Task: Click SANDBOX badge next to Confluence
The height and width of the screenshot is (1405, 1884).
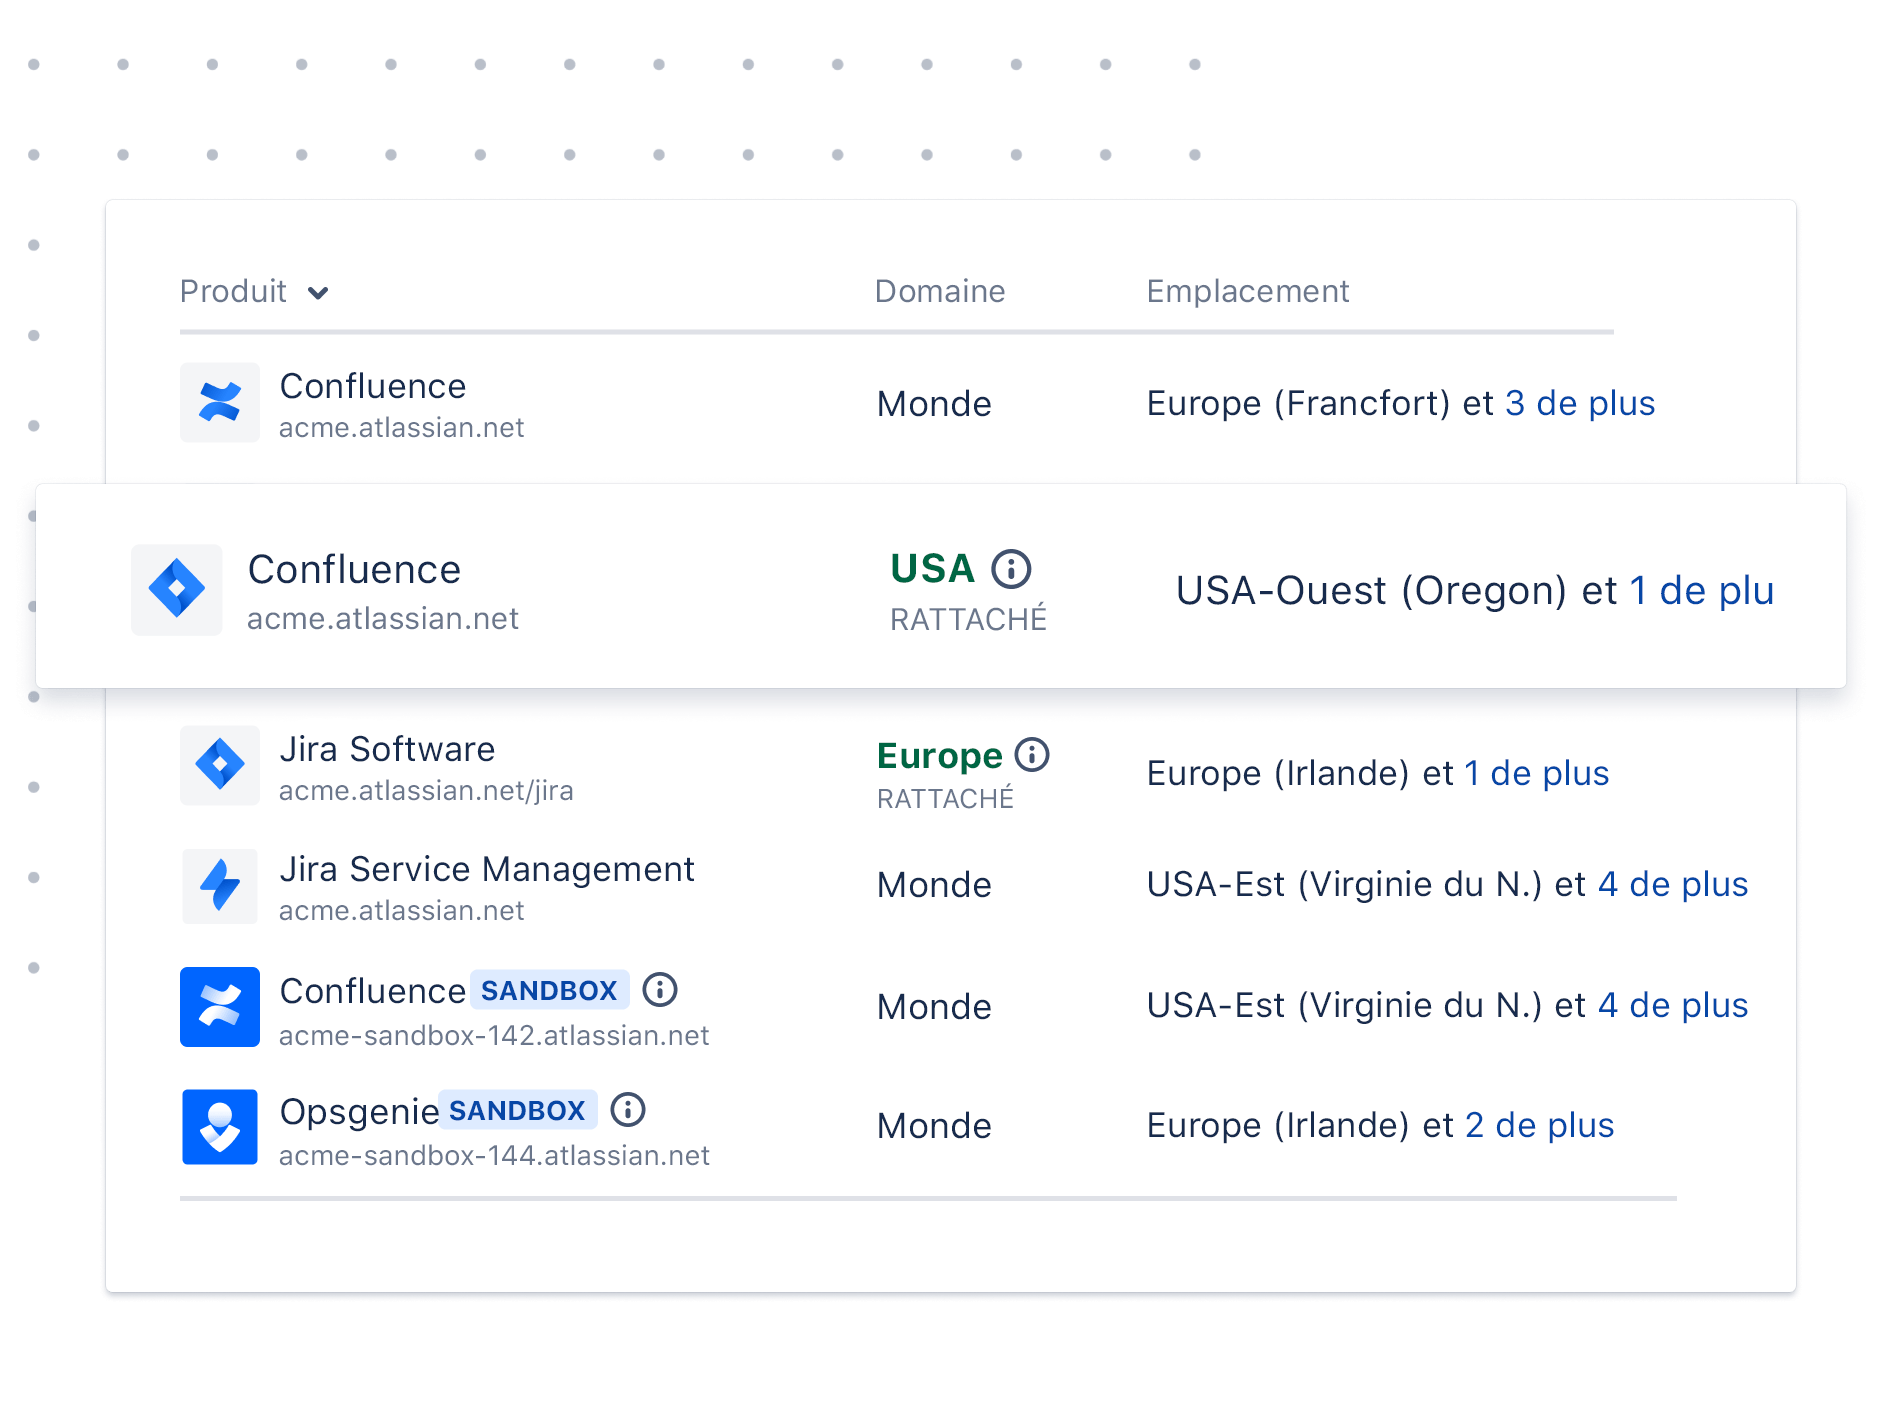Action: [549, 990]
